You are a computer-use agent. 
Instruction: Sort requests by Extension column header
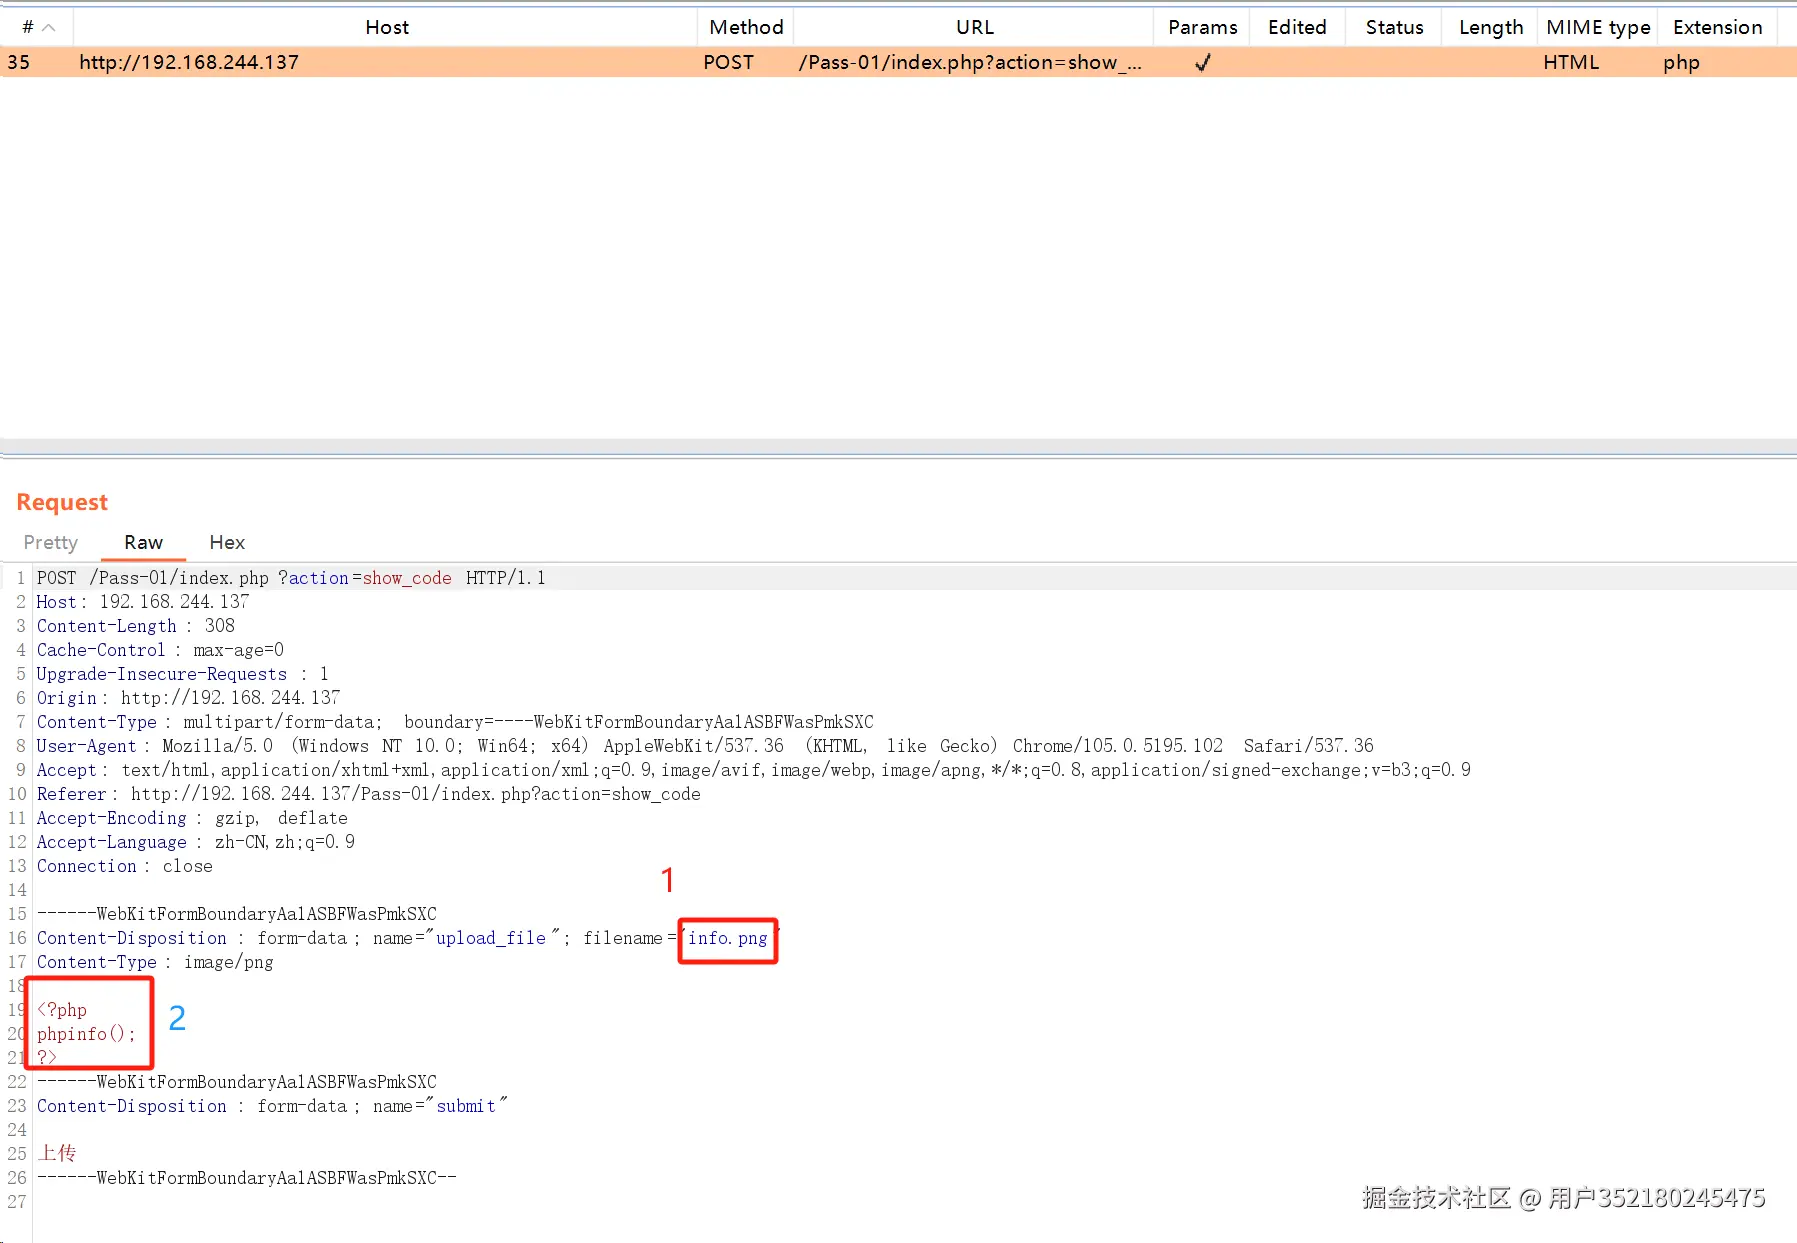[1717, 27]
